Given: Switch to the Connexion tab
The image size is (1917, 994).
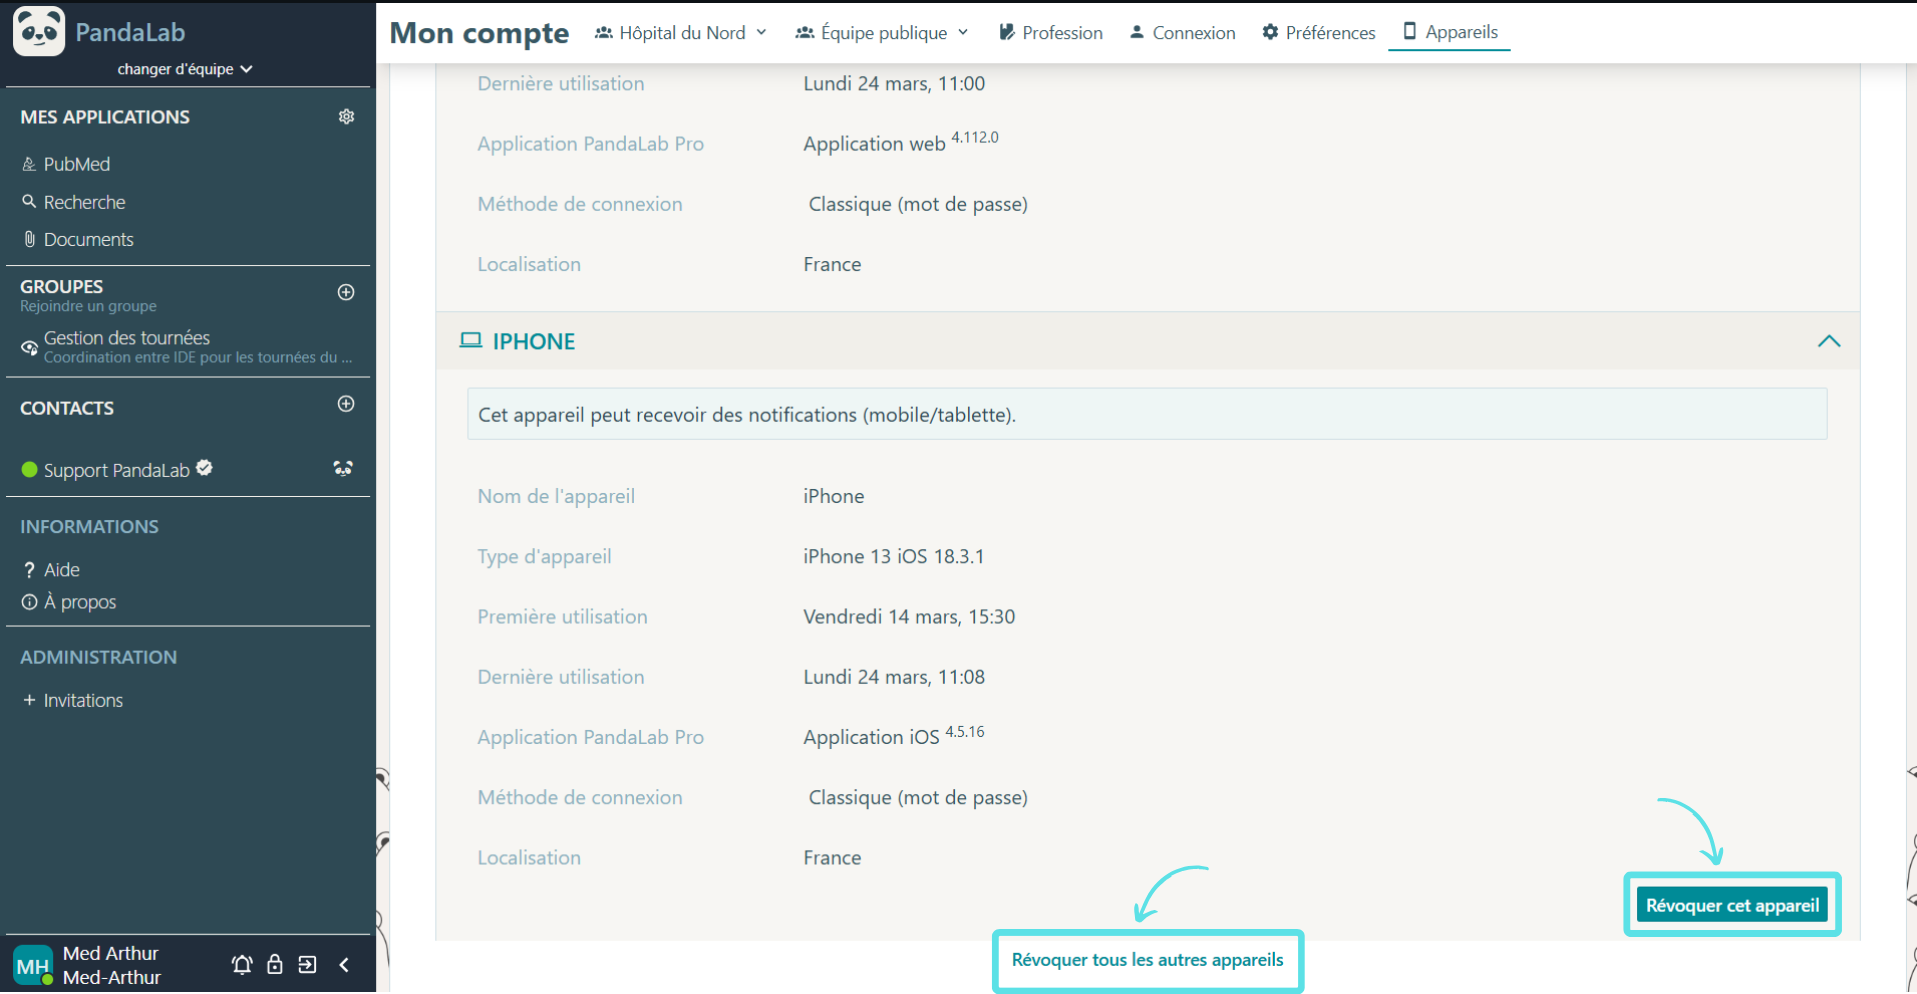Looking at the screenshot, I should (x=1183, y=33).
